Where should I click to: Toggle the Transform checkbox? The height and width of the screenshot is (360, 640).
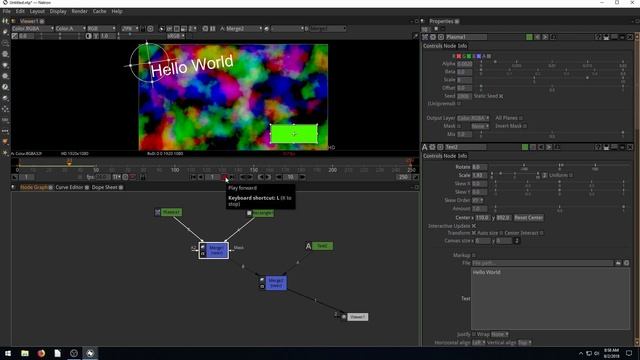coord(474,233)
